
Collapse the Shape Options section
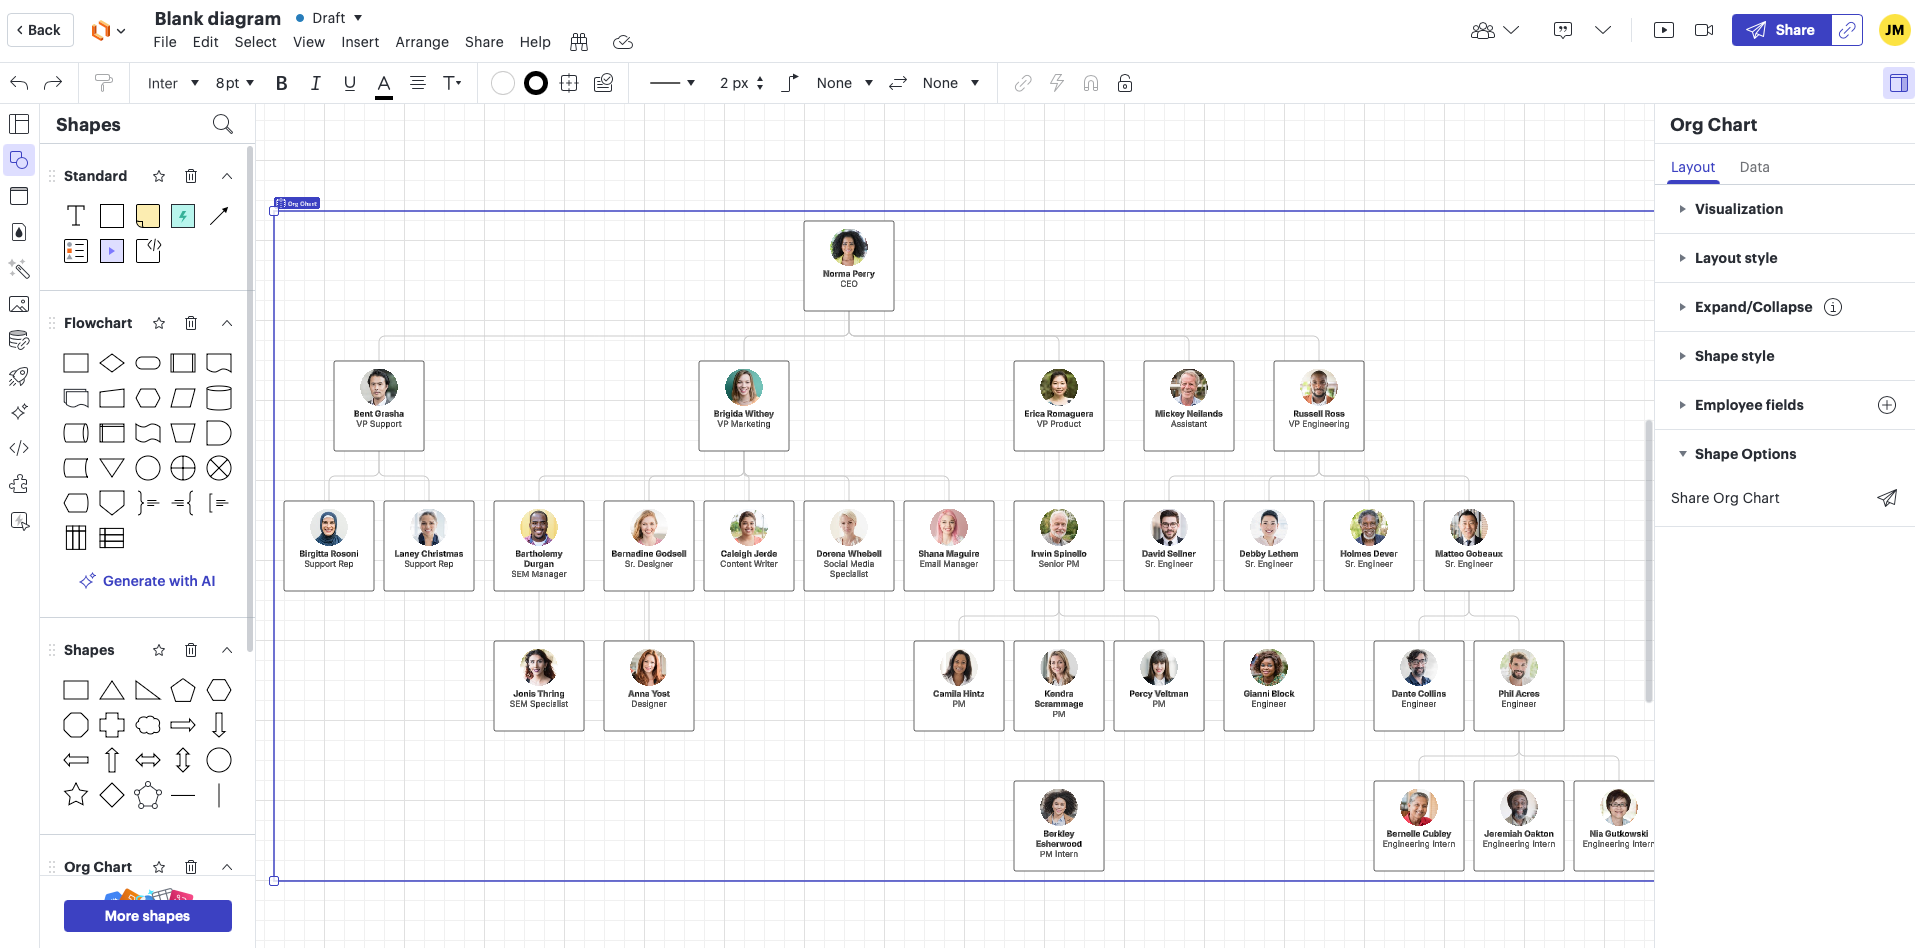pyautogui.click(x=1744, y=453)
